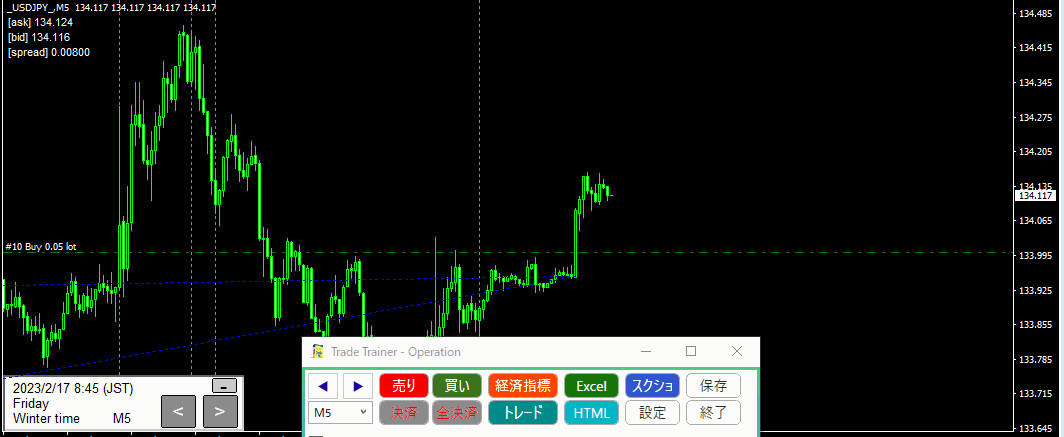Click the 決済 settle button
The height and width of the screenshot is (437, 1064).
click(x=404, y=412)
